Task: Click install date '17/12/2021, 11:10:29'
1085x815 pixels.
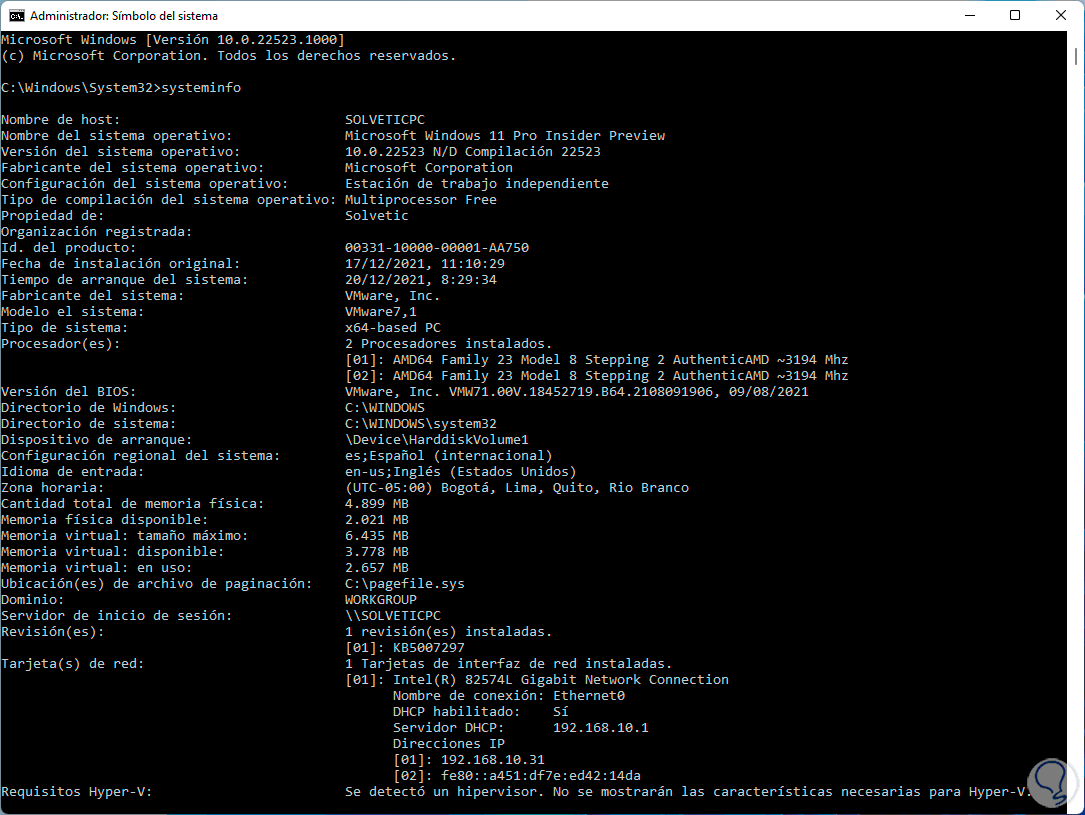Action: pyautogui.click(x=425, y=264)
